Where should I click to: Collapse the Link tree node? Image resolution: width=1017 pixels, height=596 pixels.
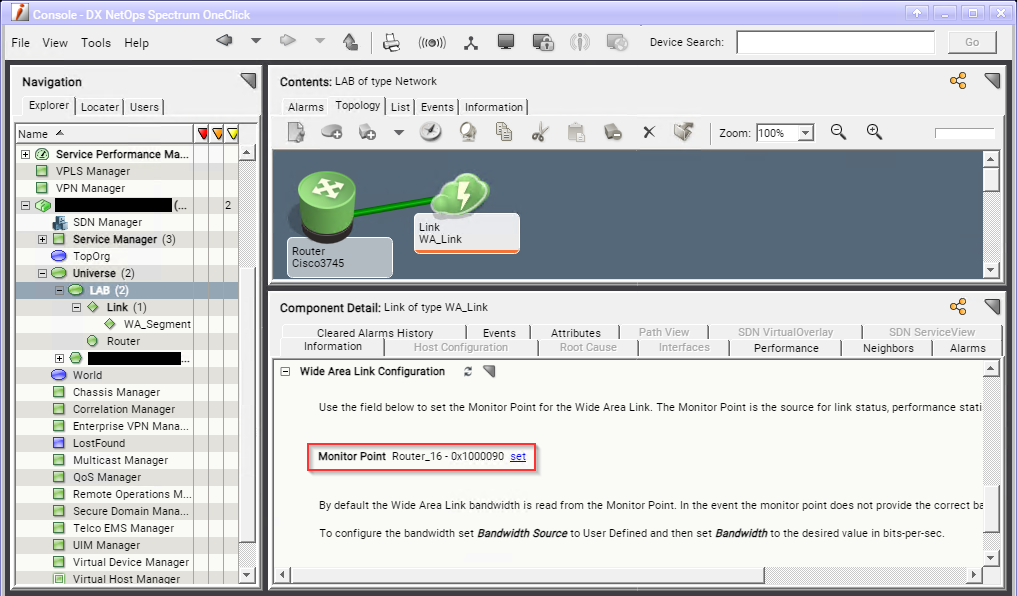tap(77, 307)
